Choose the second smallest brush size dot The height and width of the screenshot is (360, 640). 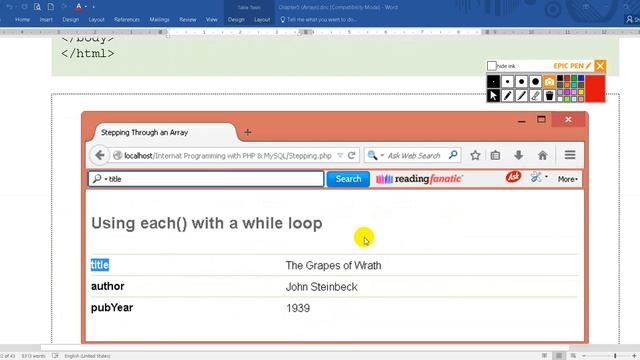(x=507, y=82)
